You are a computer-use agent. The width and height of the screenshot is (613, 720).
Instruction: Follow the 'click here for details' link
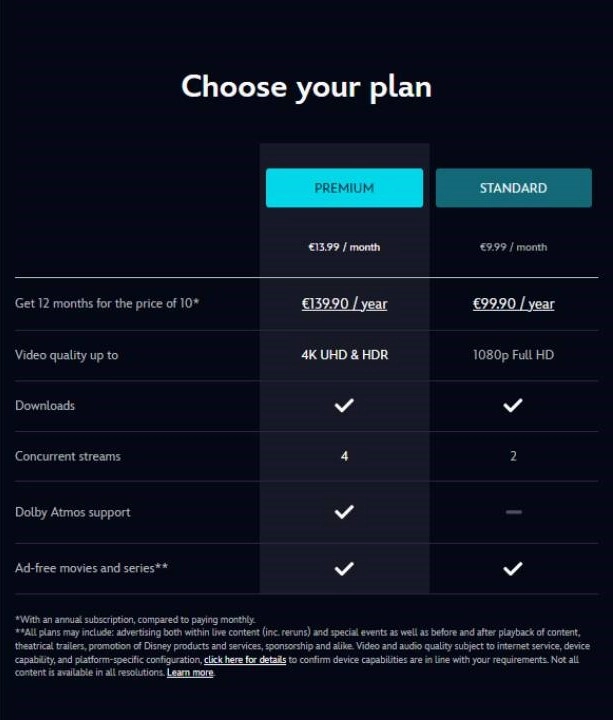[245, 659]
